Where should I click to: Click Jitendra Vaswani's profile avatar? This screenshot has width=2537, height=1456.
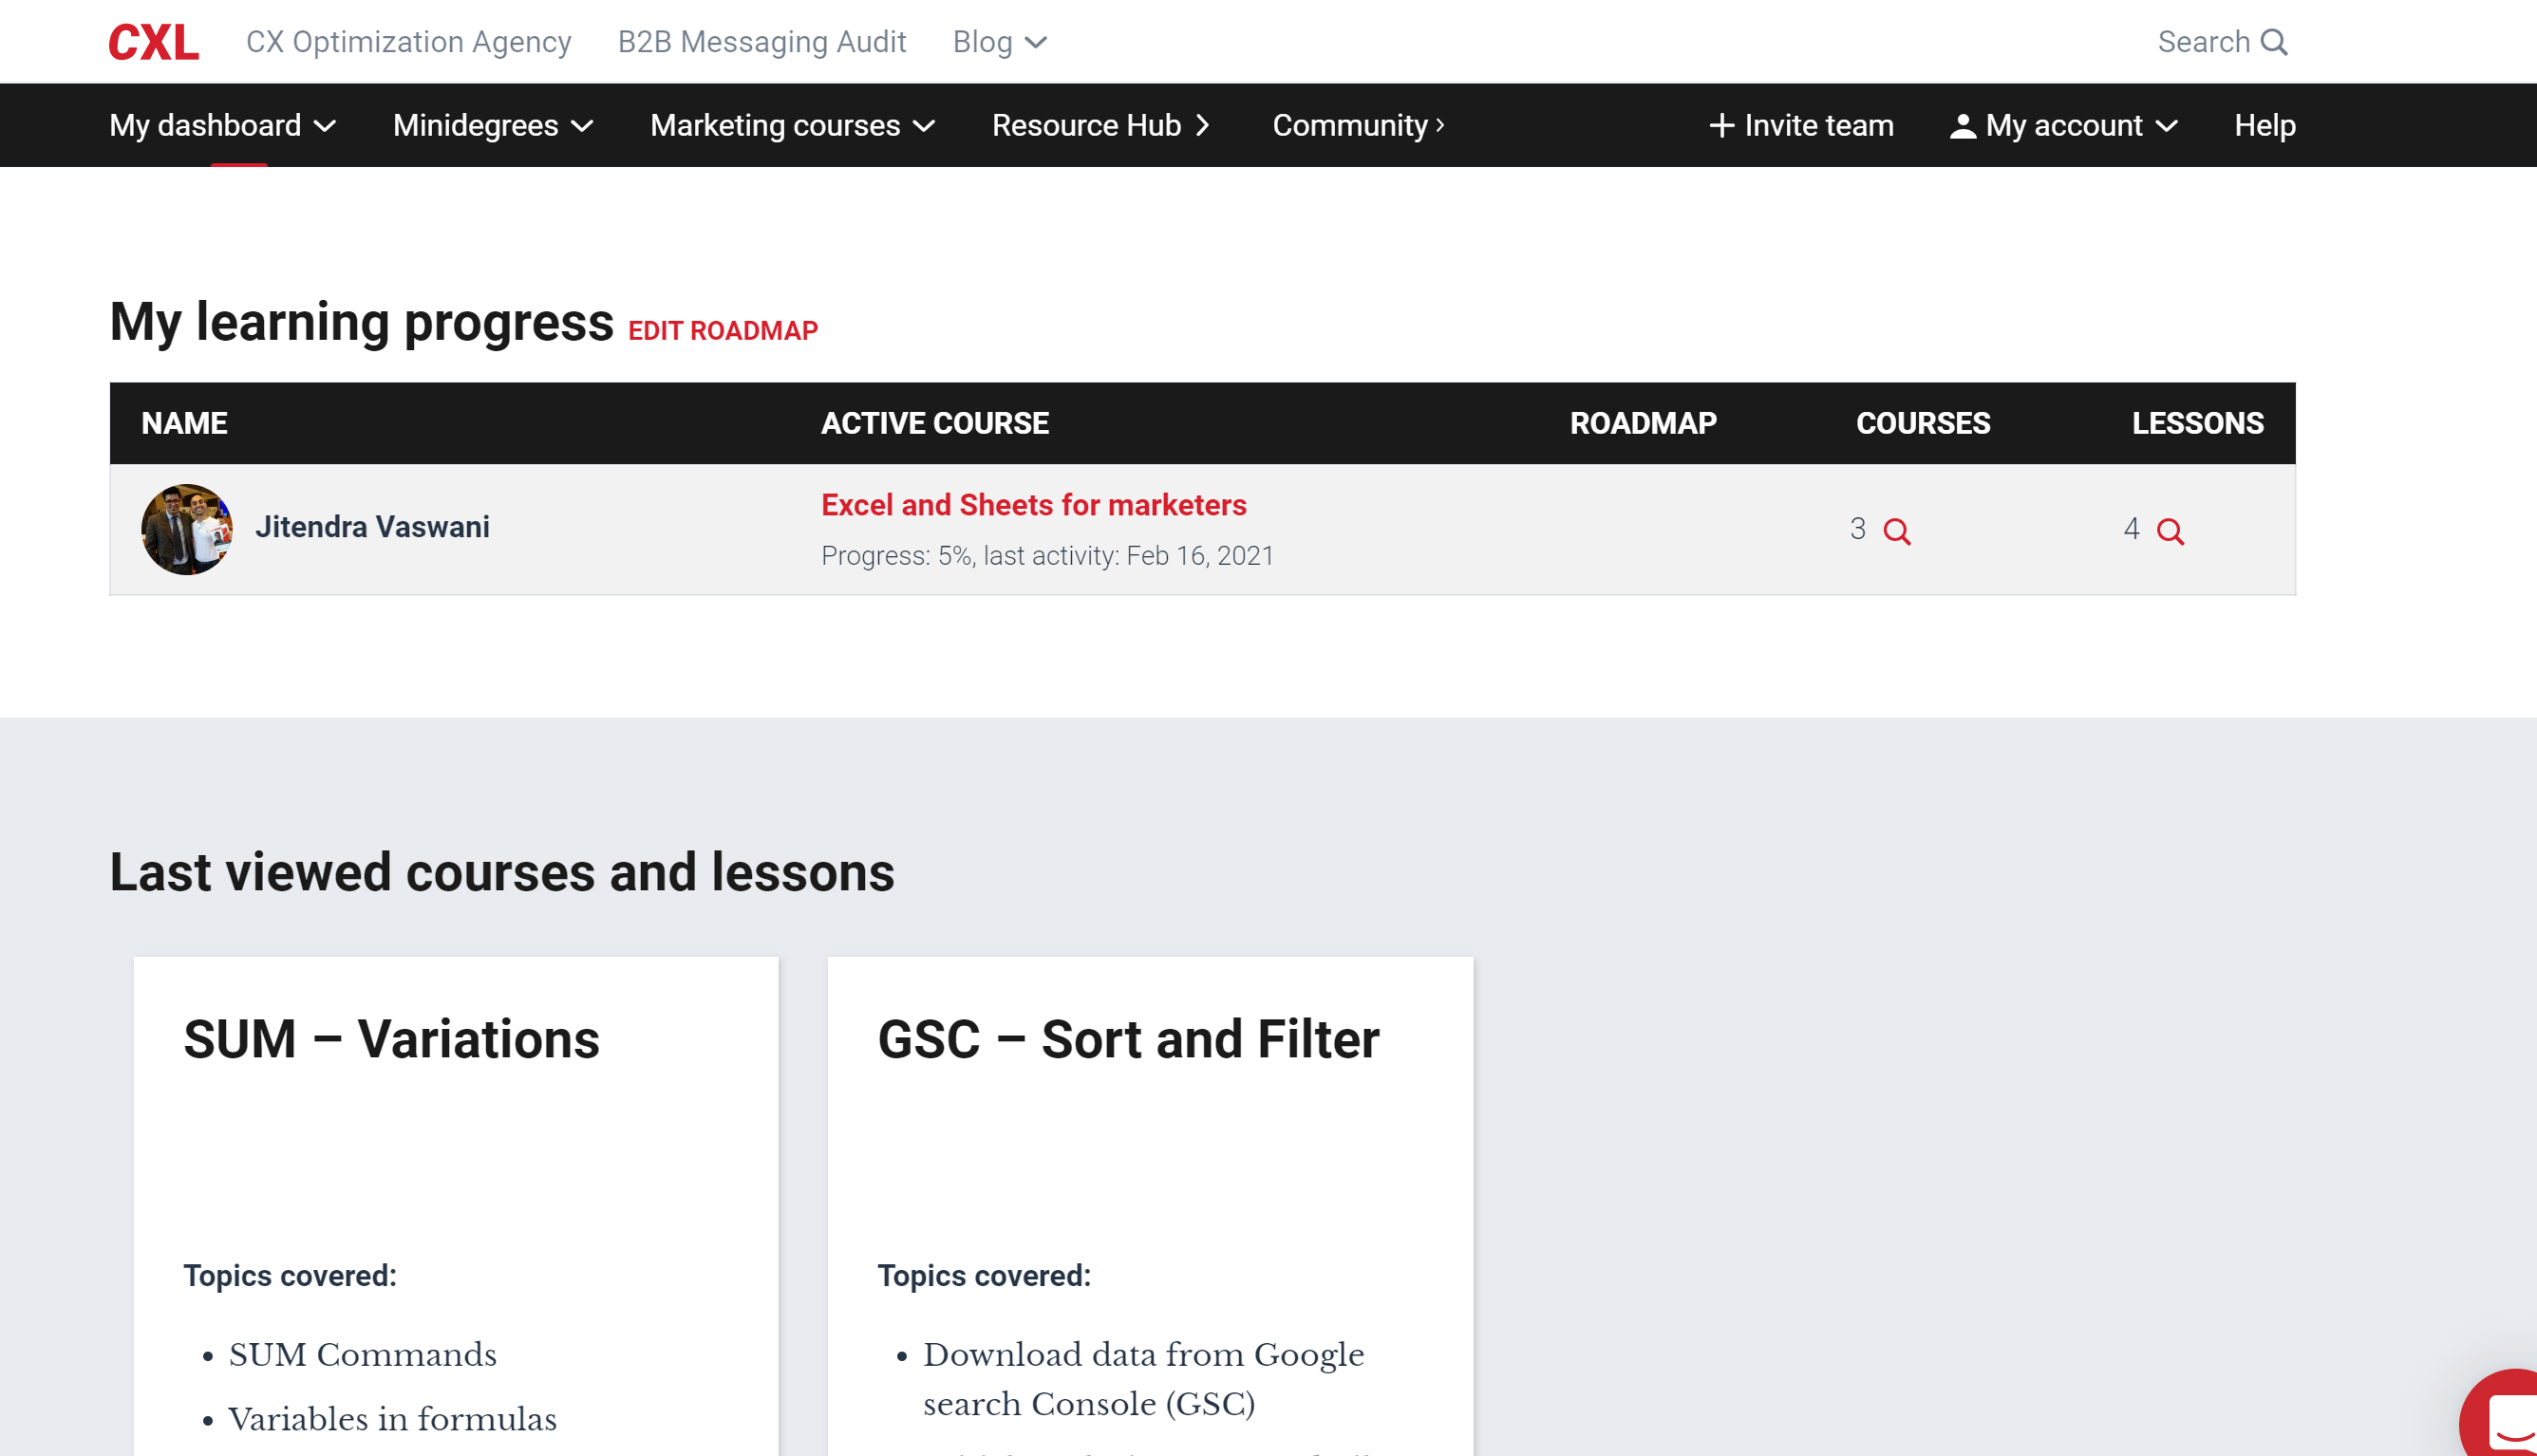click(x=187, y=529)
